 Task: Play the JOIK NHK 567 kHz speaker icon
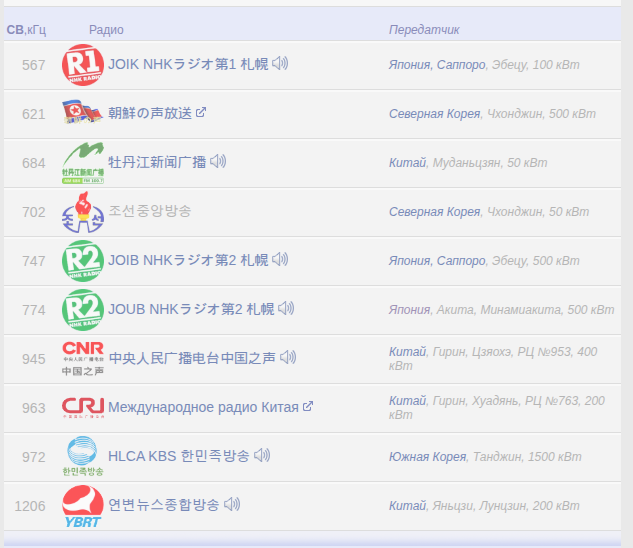[x=280, y=63]
